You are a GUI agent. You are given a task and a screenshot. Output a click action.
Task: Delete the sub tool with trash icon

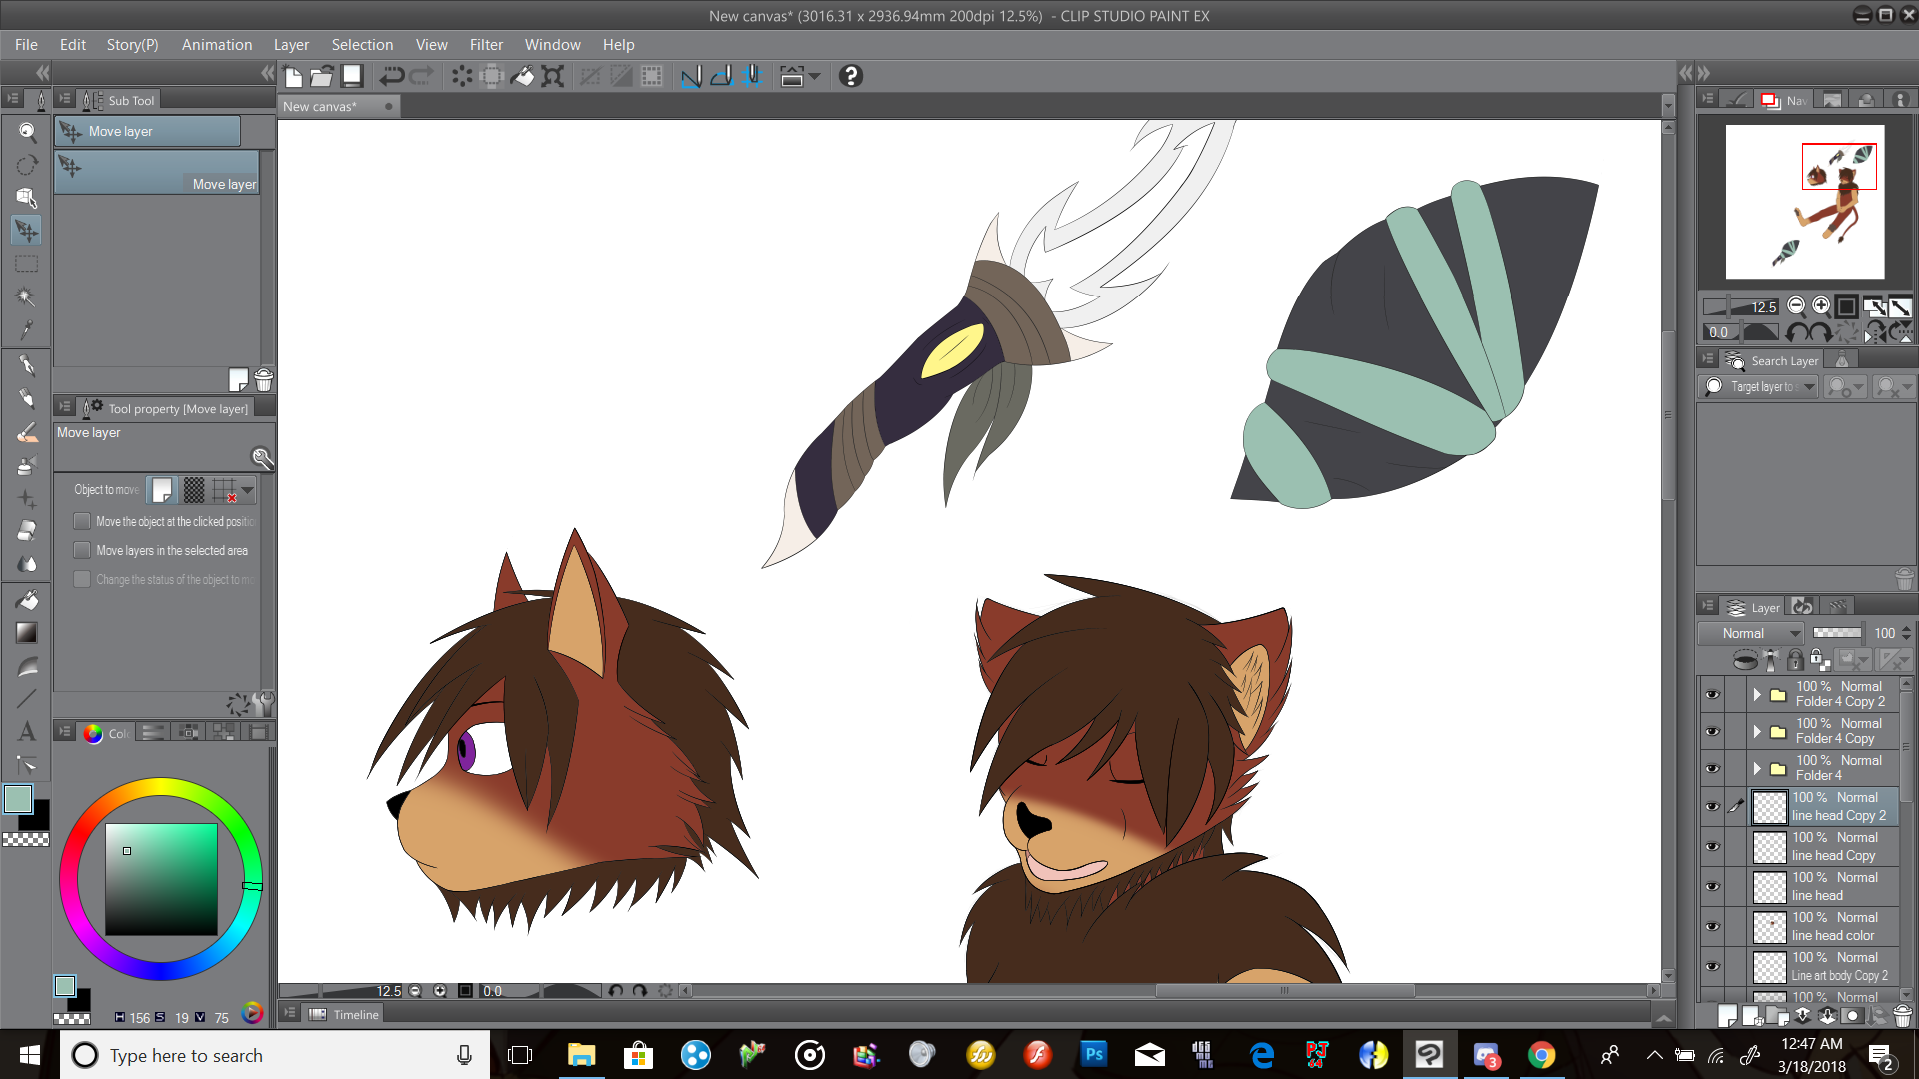click(264, 380)
